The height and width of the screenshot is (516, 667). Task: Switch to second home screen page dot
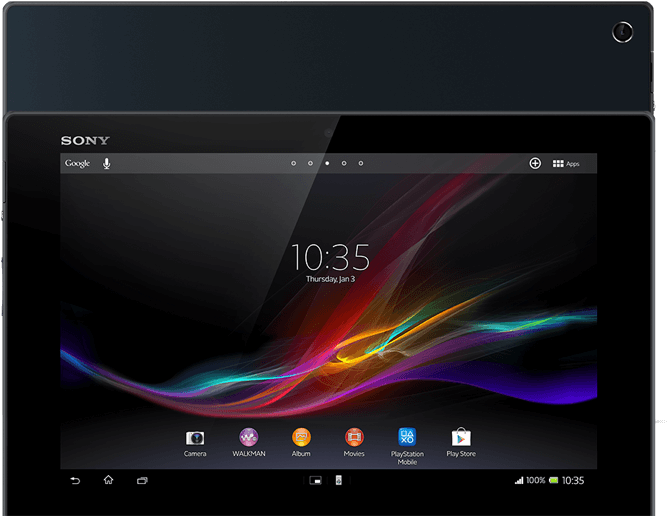[x=310, y=163]
